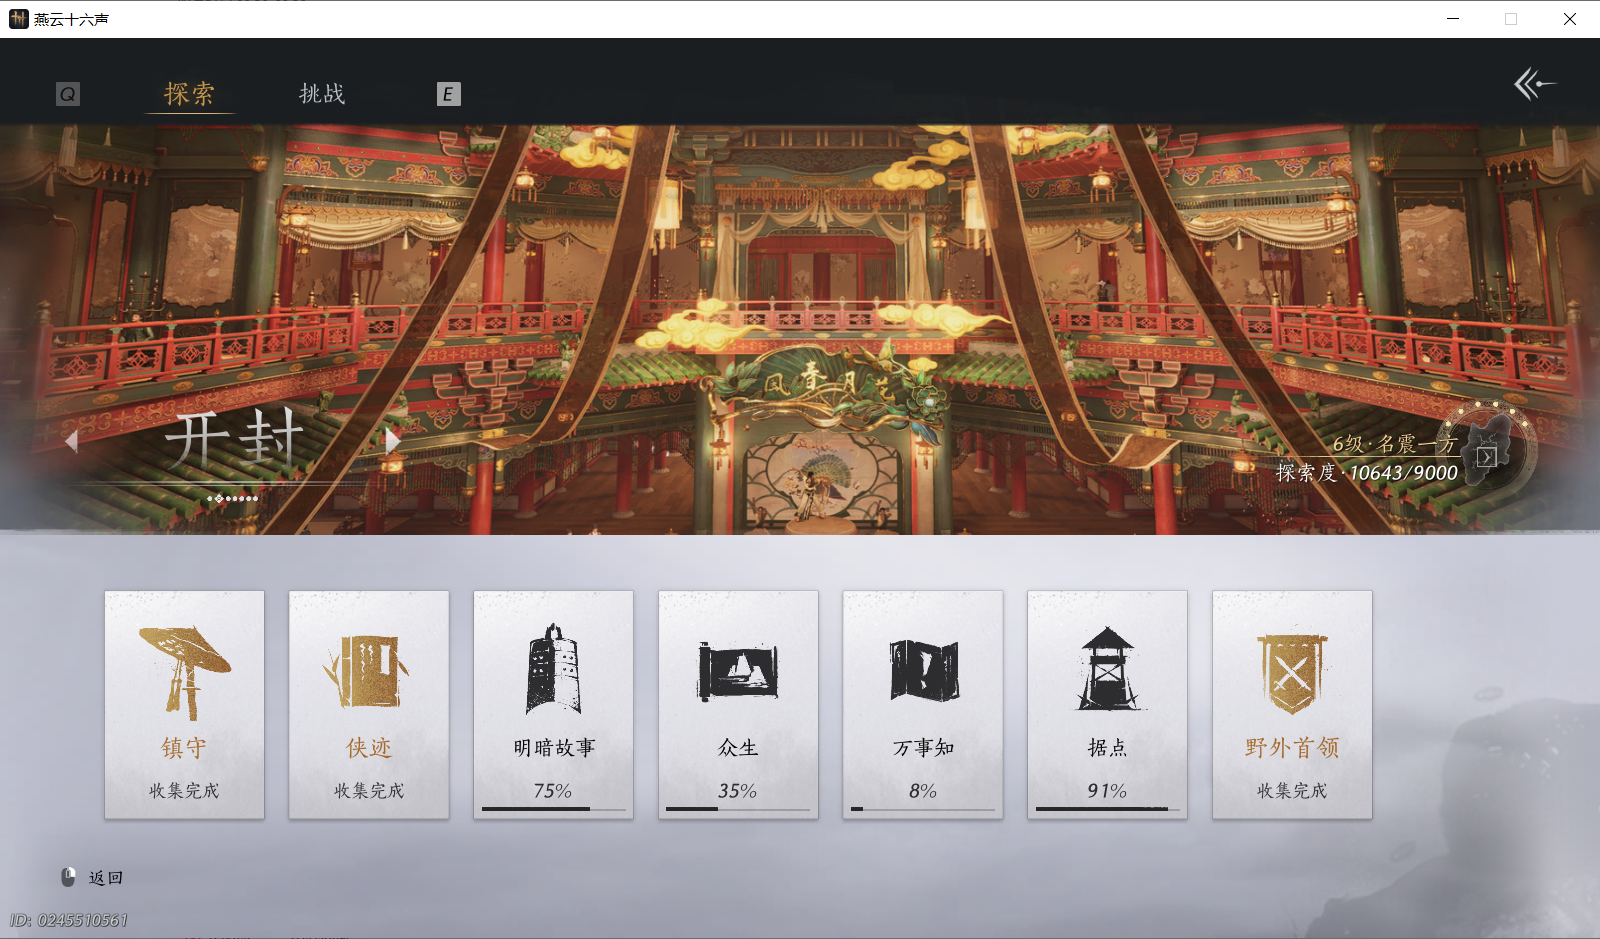Viewport: 1600px width, 939px height.
Task: Go to next region with right arrow
Action: 392,441
